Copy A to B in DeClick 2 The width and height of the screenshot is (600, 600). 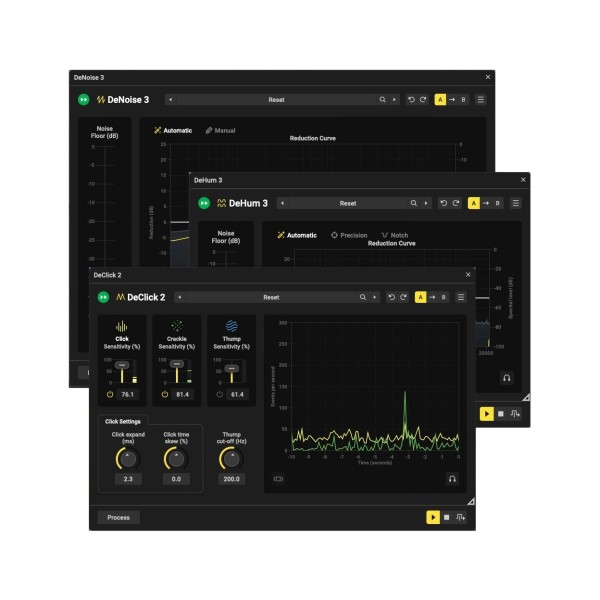tap(432, 297)
